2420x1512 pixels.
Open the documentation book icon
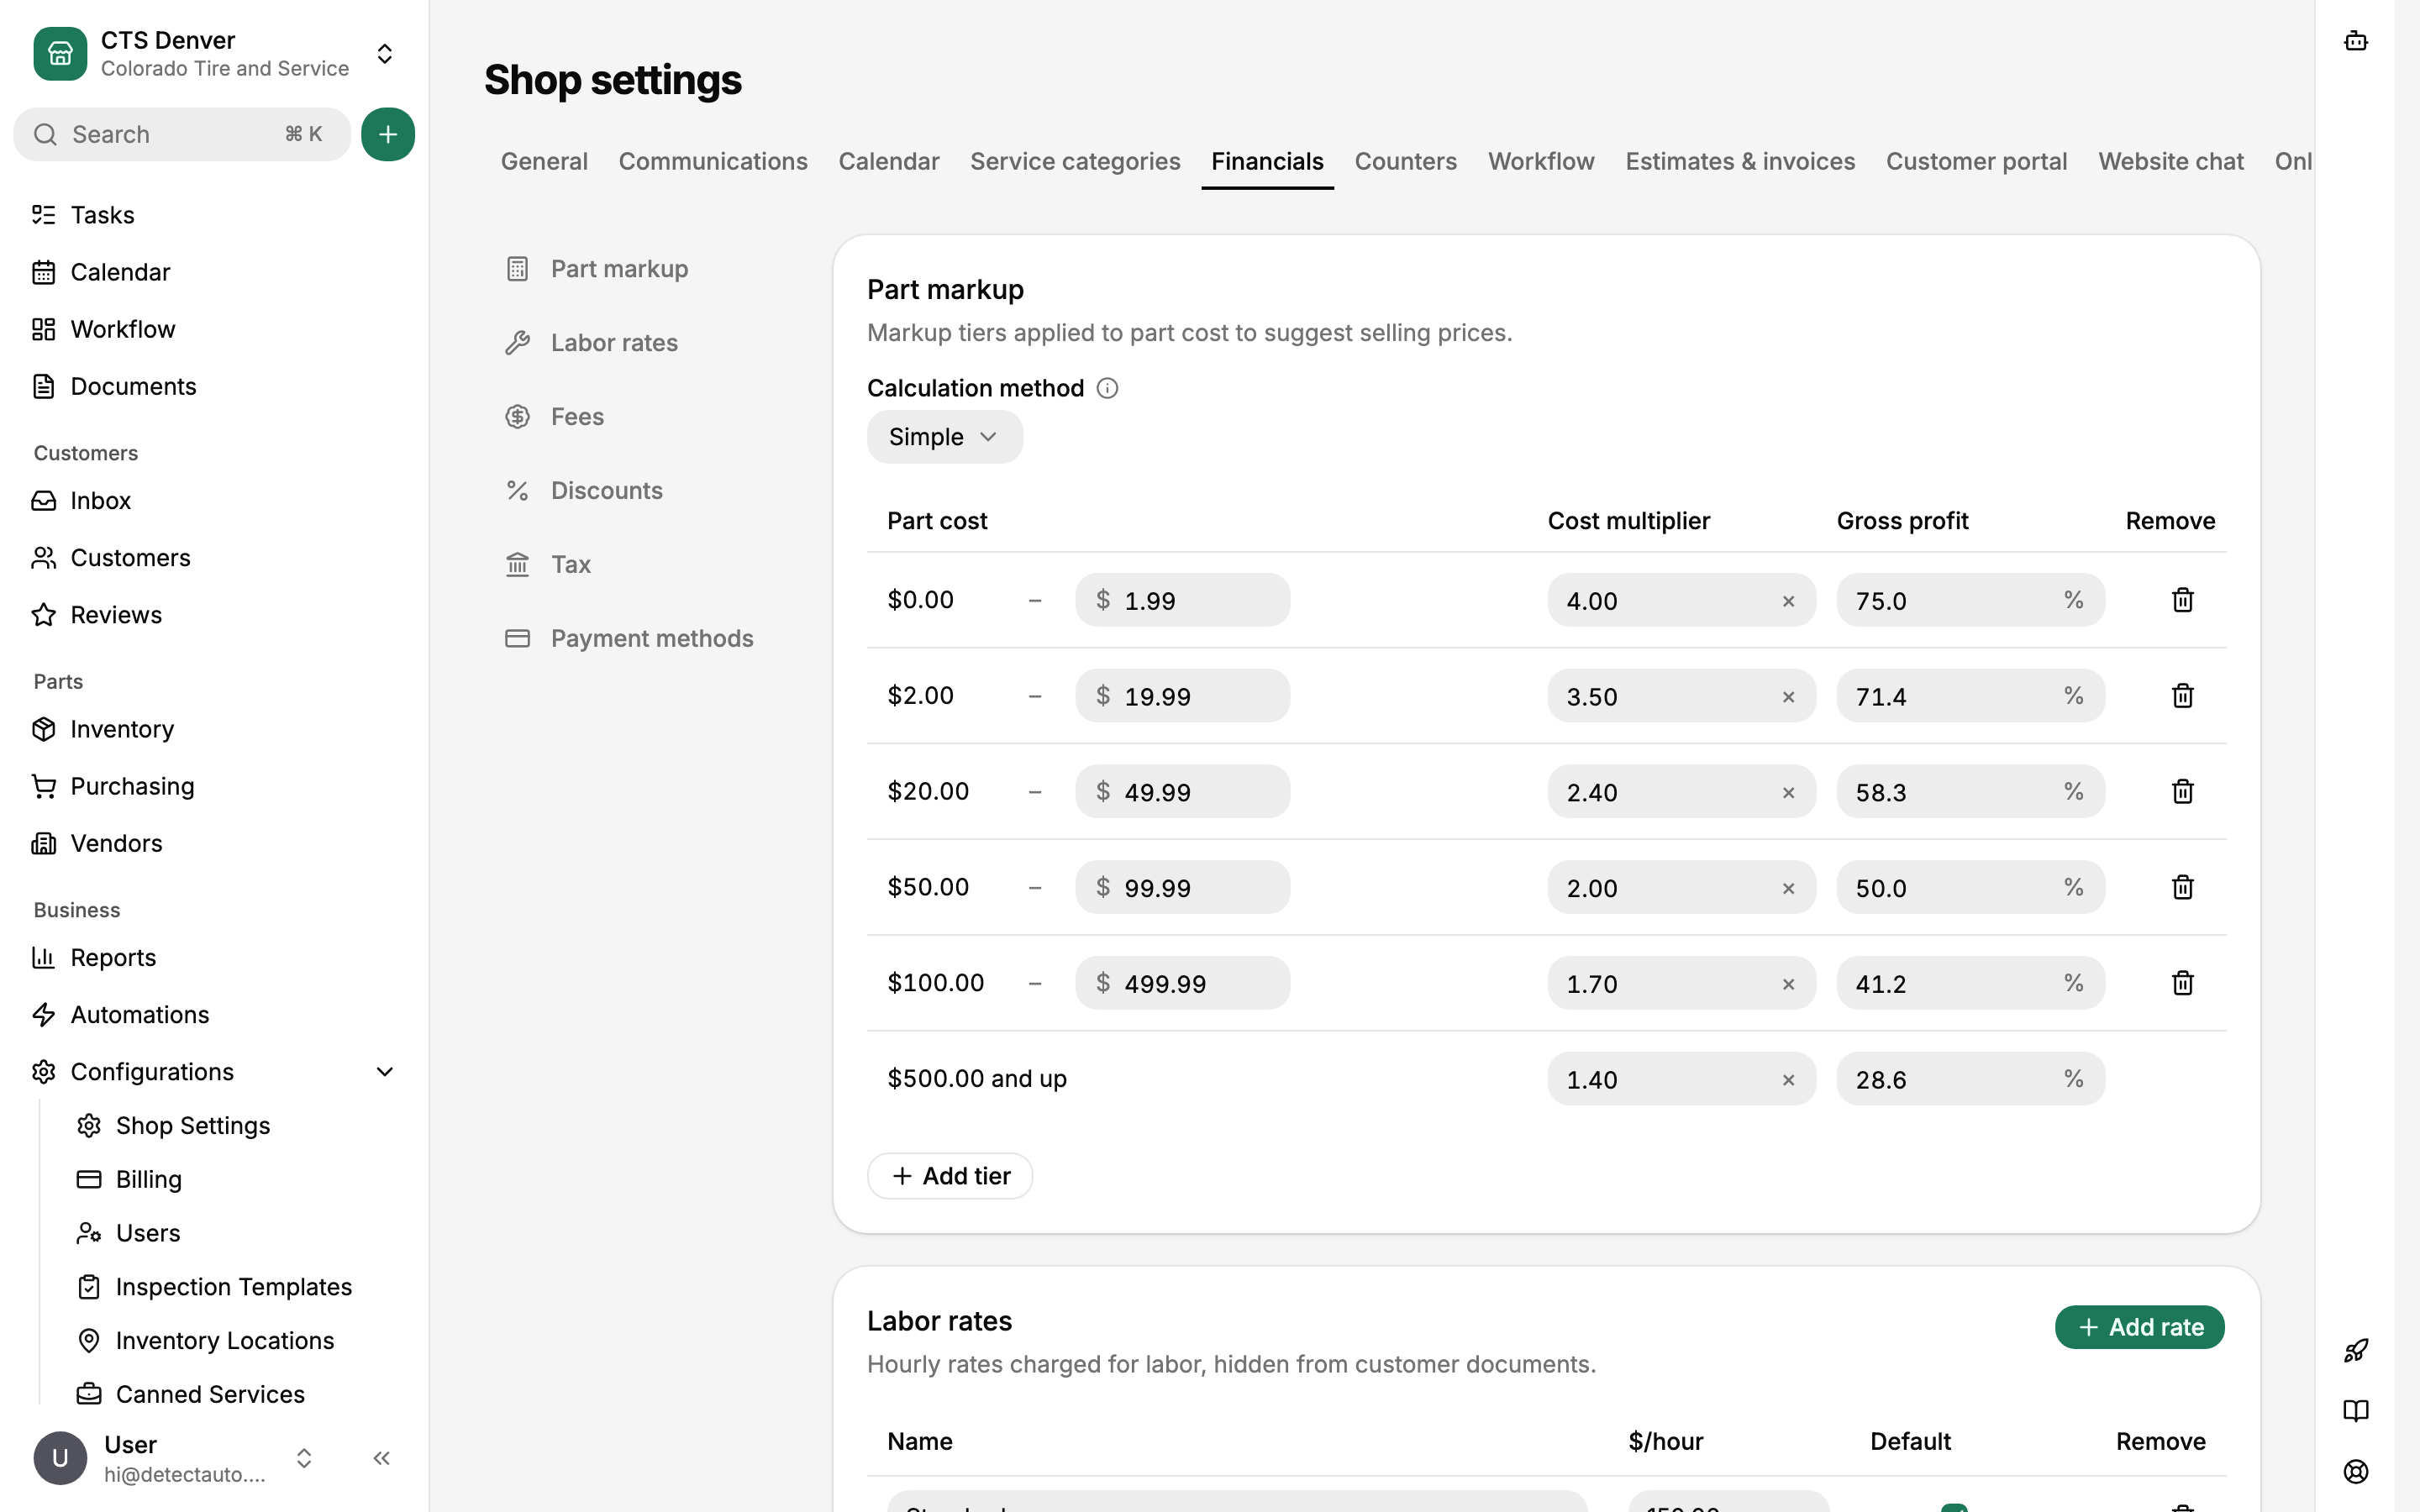tap(2356, 1411)
